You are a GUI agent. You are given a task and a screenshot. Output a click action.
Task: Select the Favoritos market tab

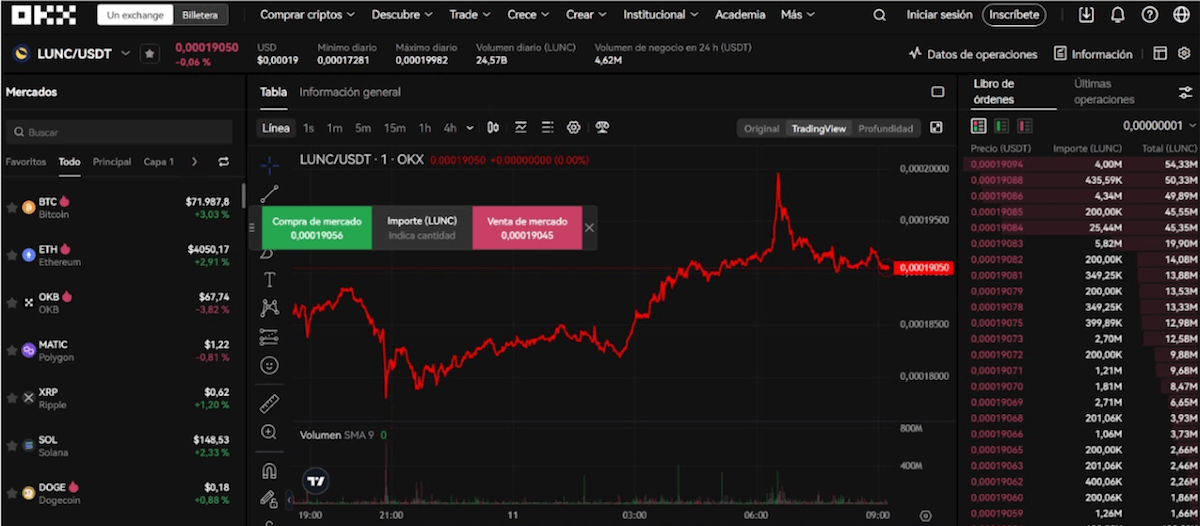[x=26, y=162]
